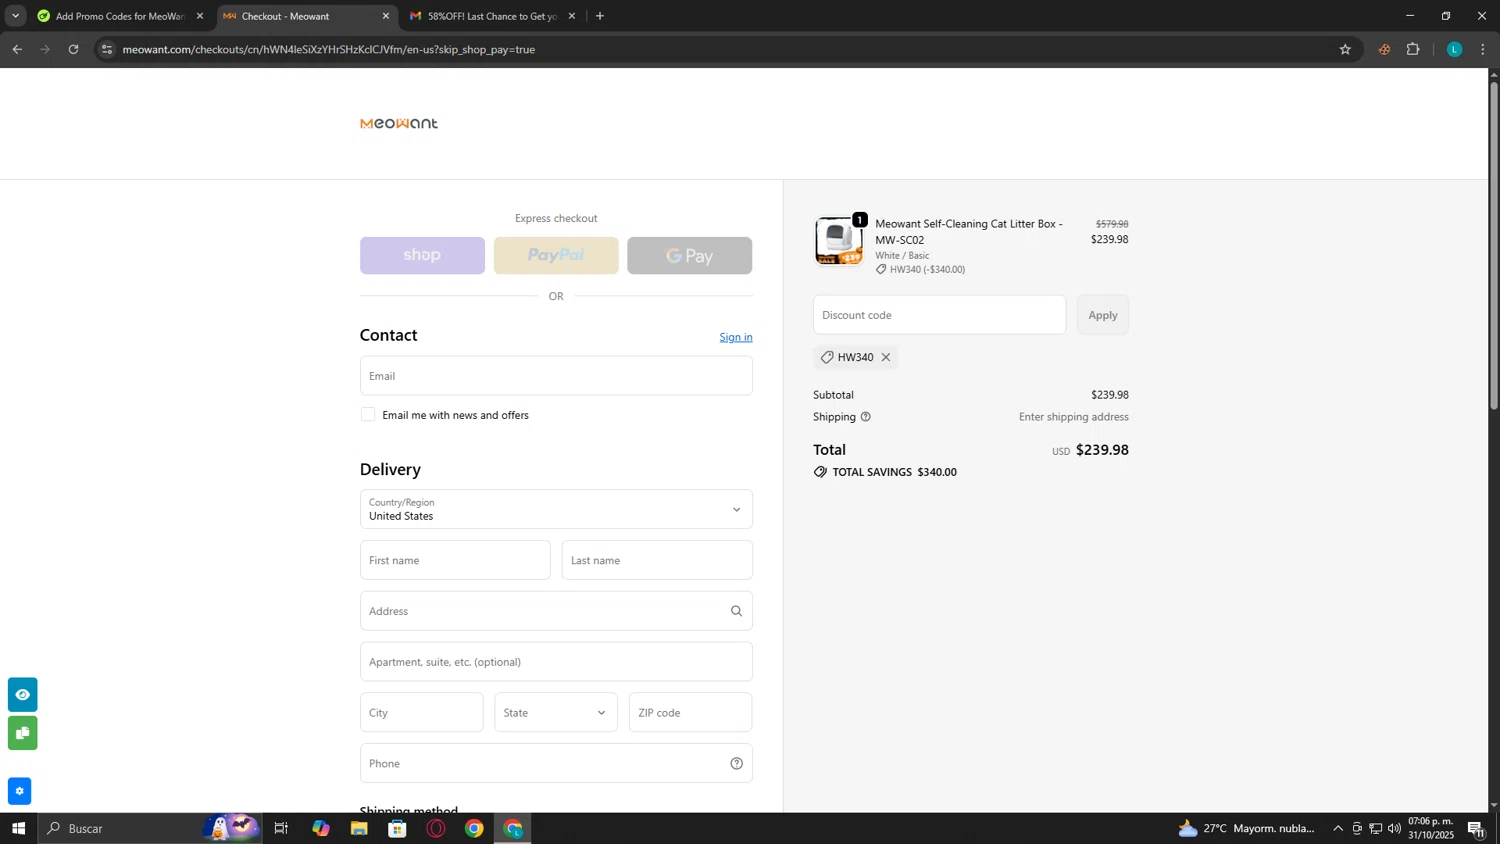Click the address search magnifier icon
1500x844 pixels.
click(x=736, y=611)
